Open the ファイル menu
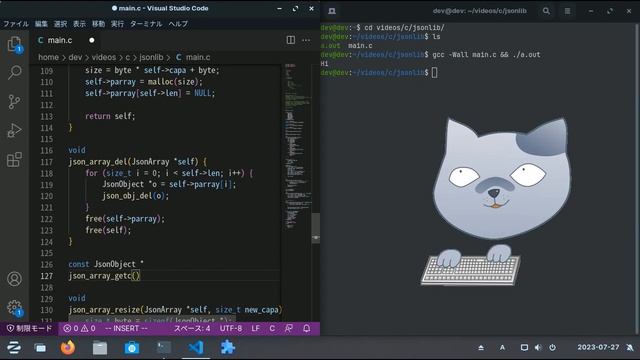Image resolution: width=640 pixels, height=360 pixels. point(16,24)
